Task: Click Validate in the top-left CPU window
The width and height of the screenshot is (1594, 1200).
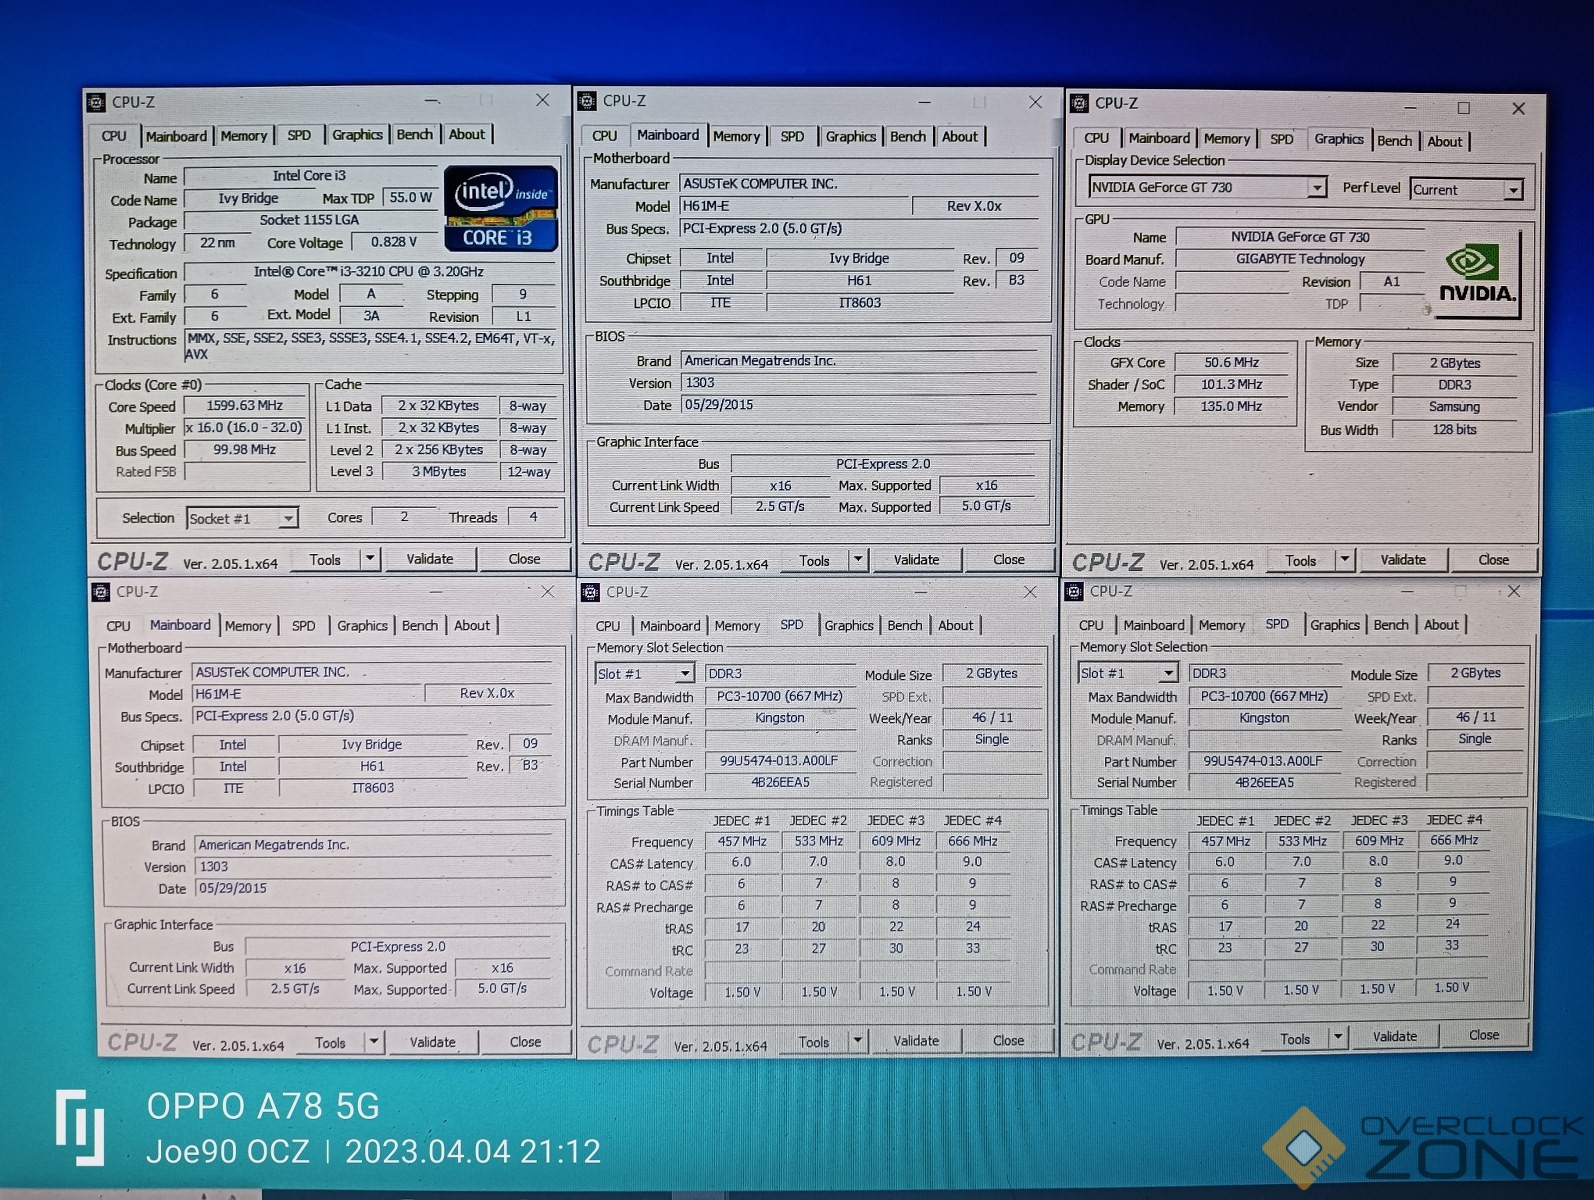Action: (x=430, y=559)
